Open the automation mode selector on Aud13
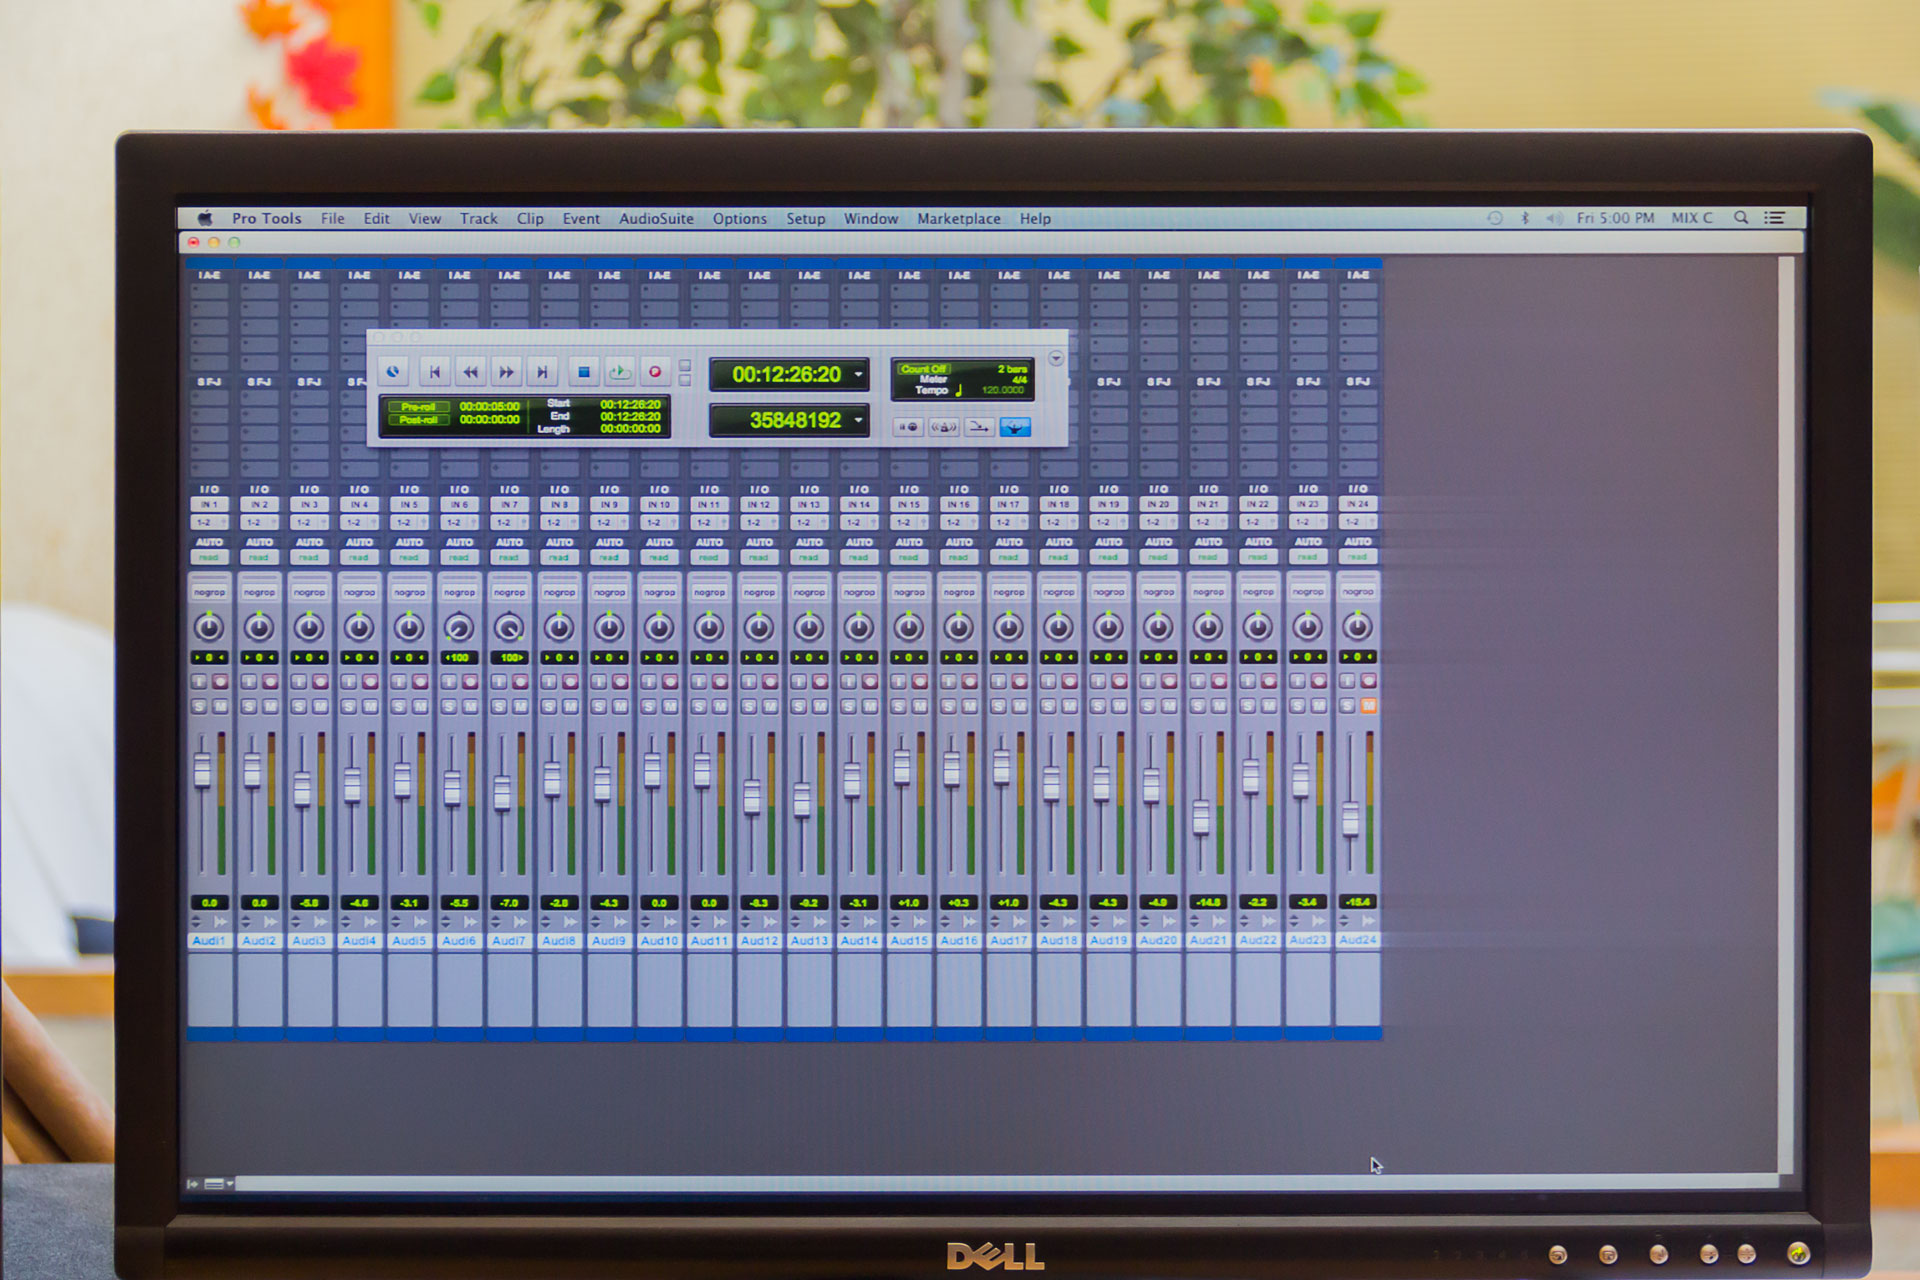 point(809,557)
